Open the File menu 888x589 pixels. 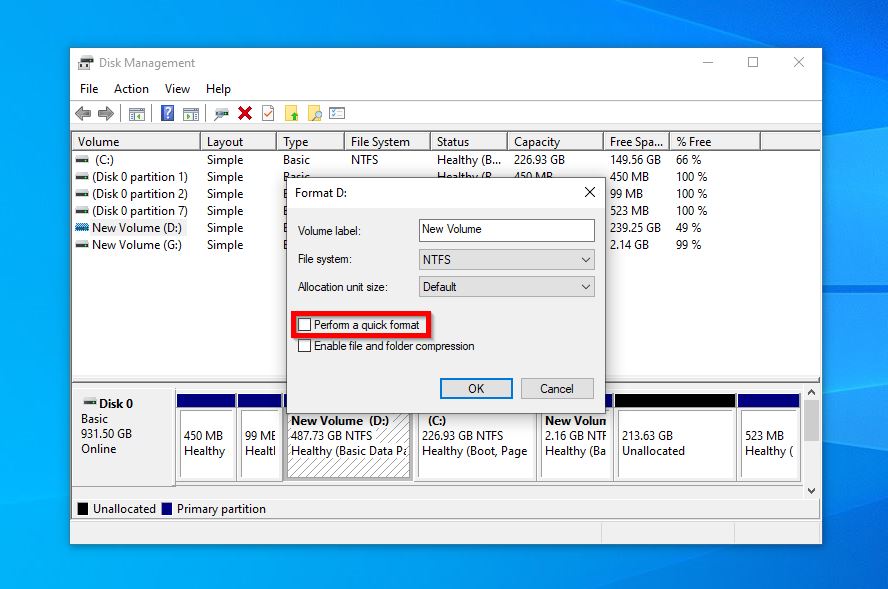89,89
